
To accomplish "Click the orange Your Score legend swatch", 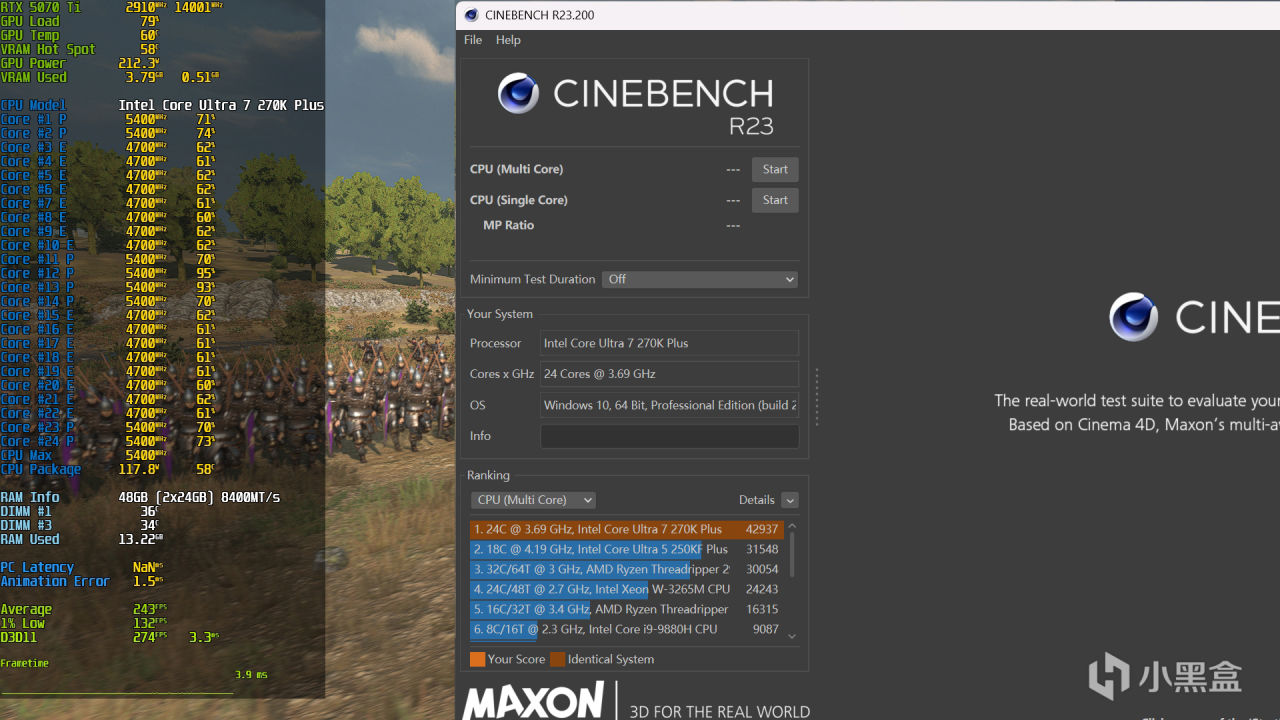I will [477, 659].
